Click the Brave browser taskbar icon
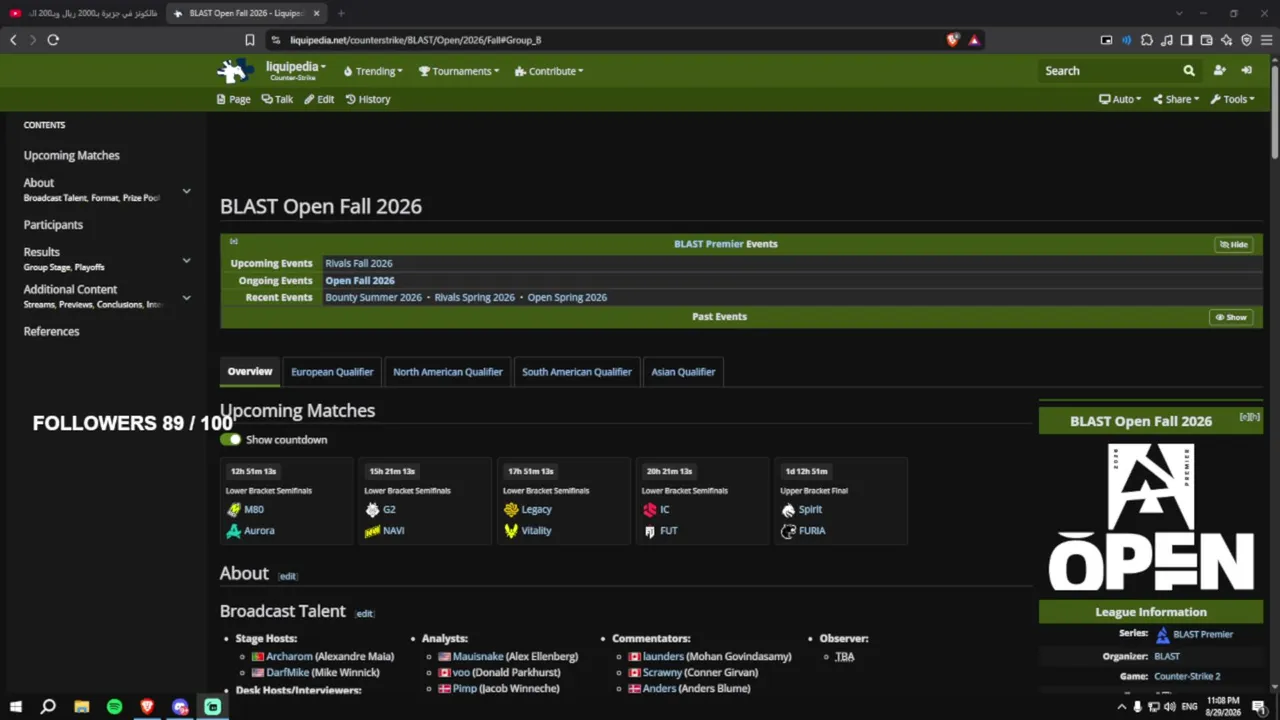 [147, 707]
